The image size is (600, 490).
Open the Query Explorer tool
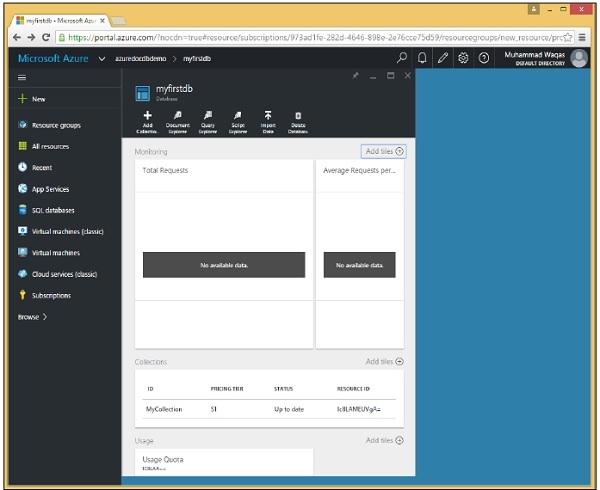tap(208, 120)
